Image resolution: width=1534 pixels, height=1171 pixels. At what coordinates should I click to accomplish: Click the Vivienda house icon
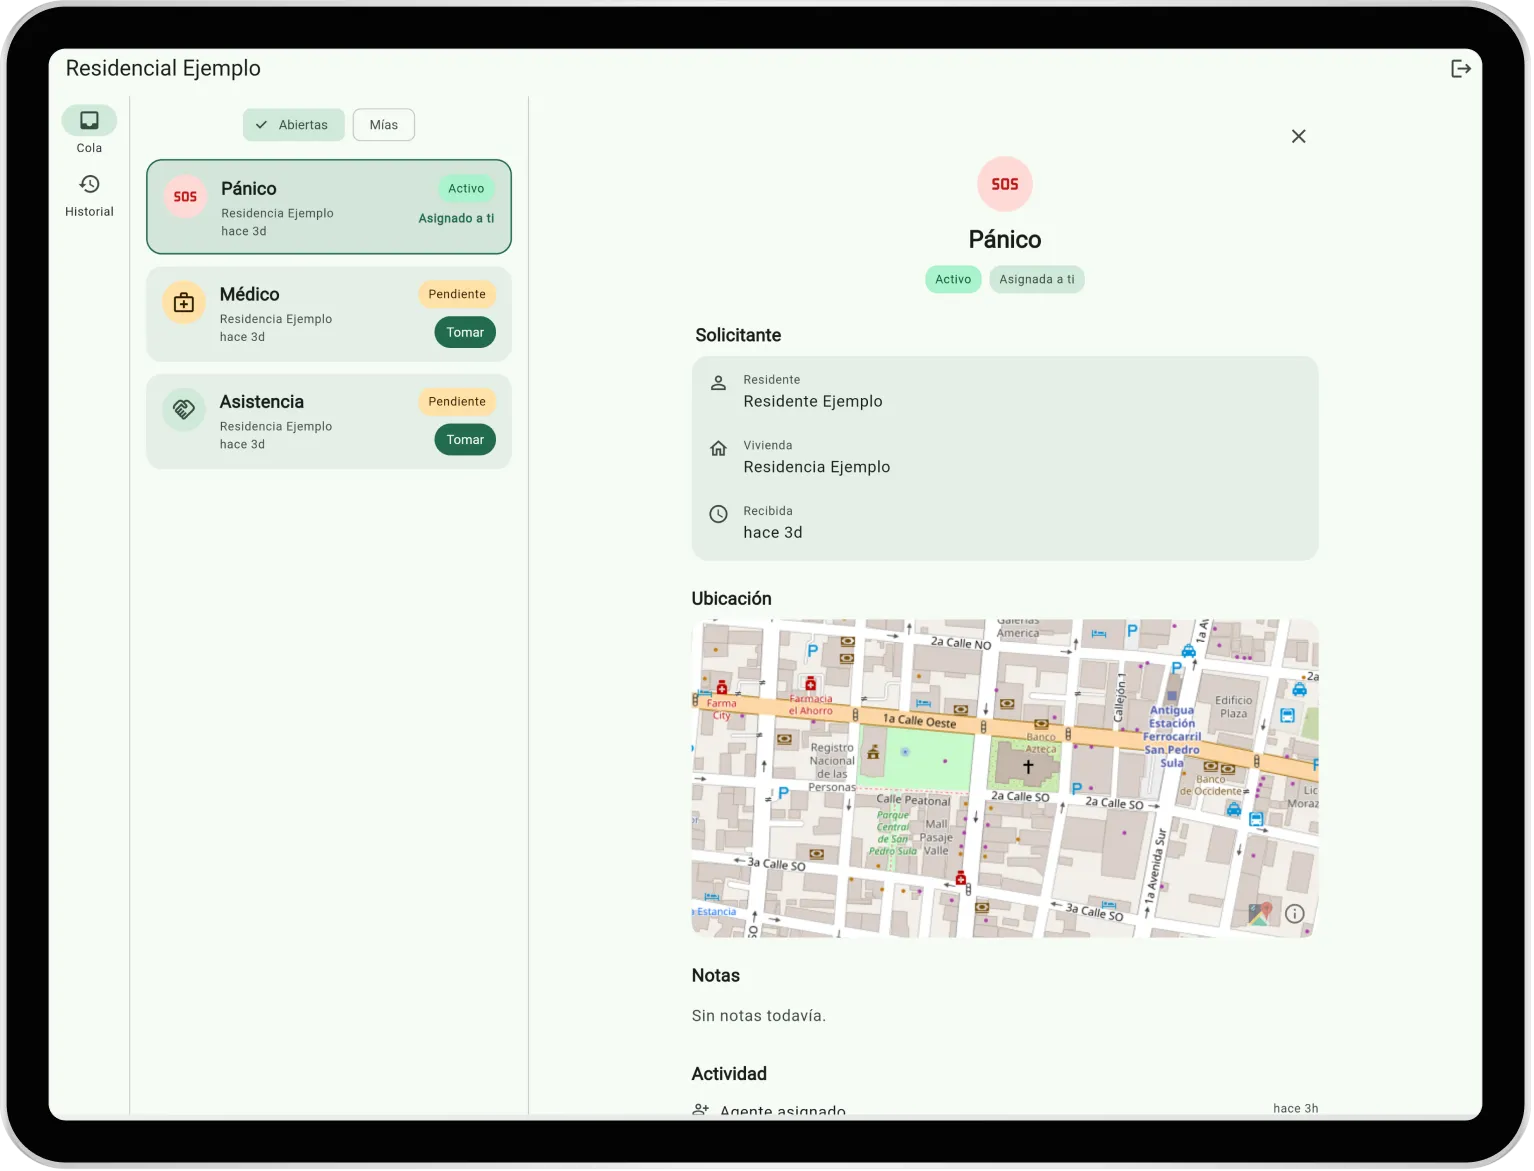click(x=718, y=449)
